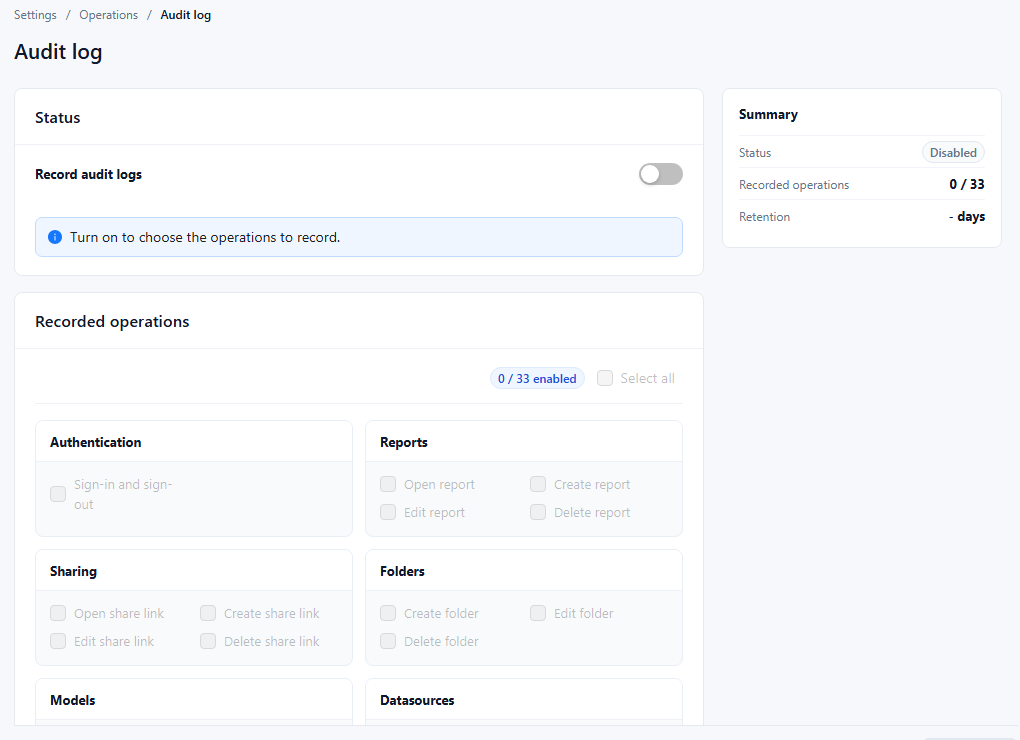Click the Datasources group heading
Image resolution: width=1020 pixels, height=740 pixels.
click(417, 700)
